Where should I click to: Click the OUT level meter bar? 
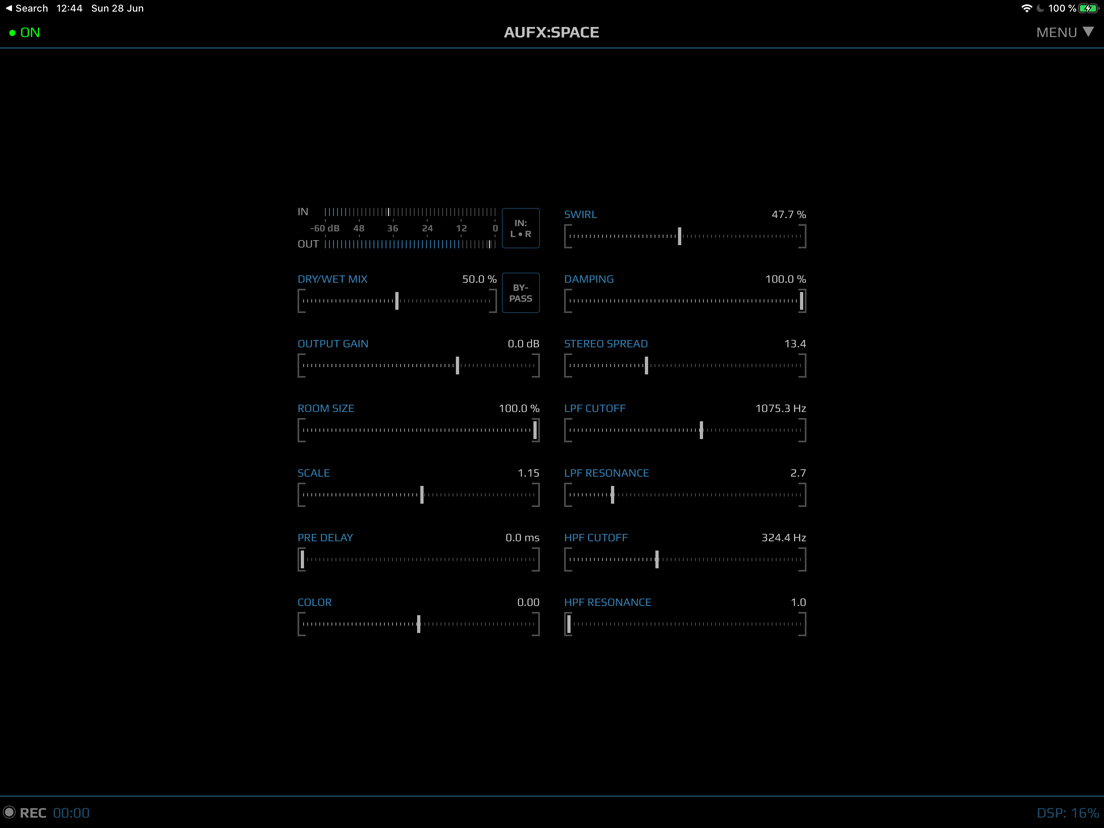coord(410,244)
